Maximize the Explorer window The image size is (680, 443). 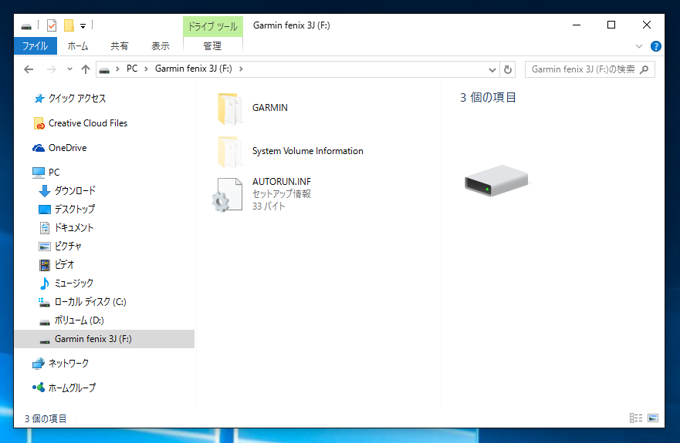pos(611,25)
